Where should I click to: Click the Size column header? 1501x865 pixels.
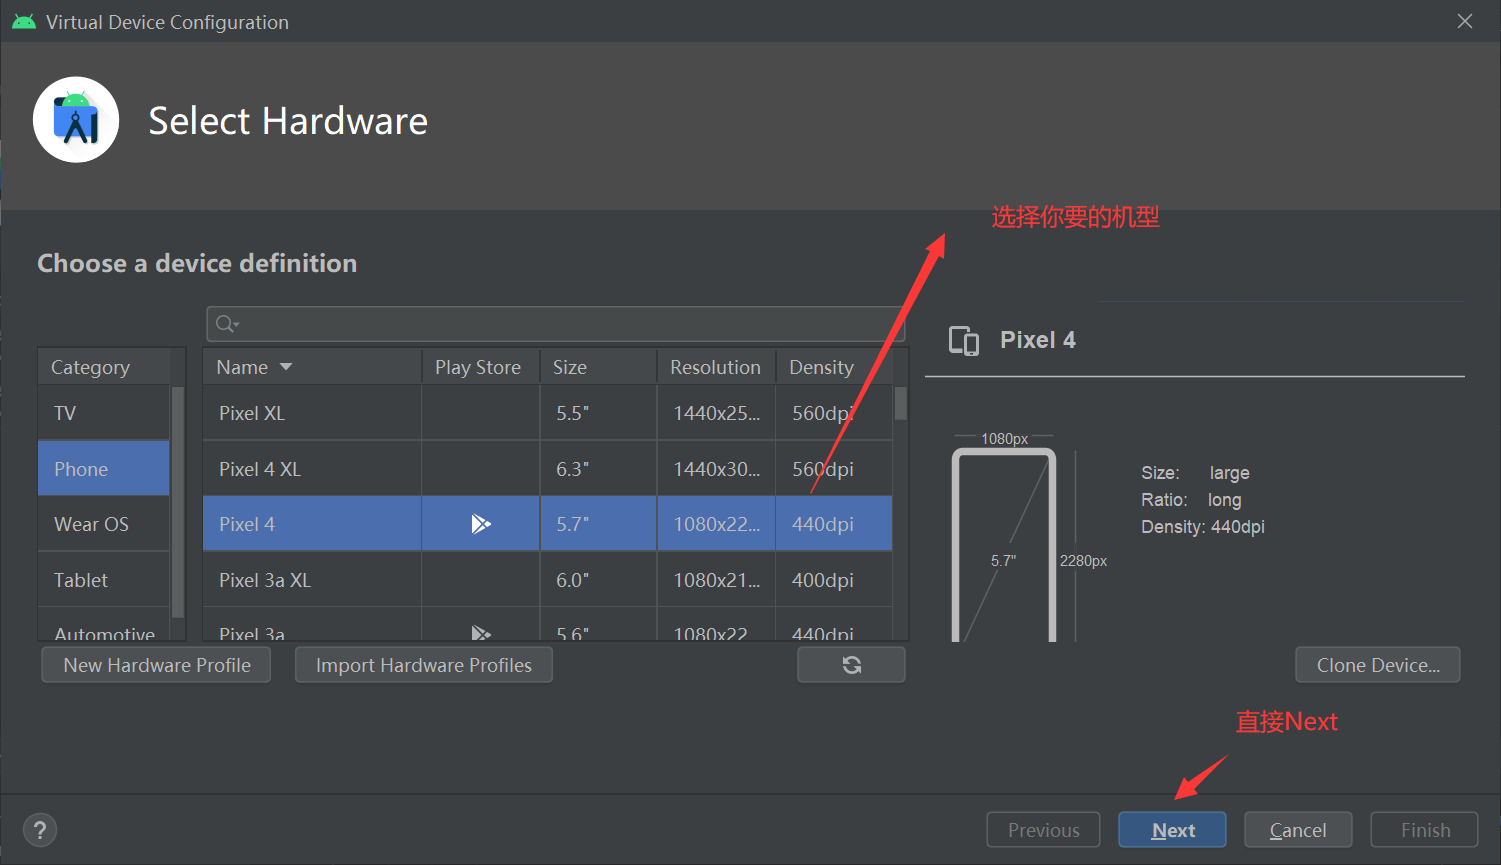(x=598, y=367)
